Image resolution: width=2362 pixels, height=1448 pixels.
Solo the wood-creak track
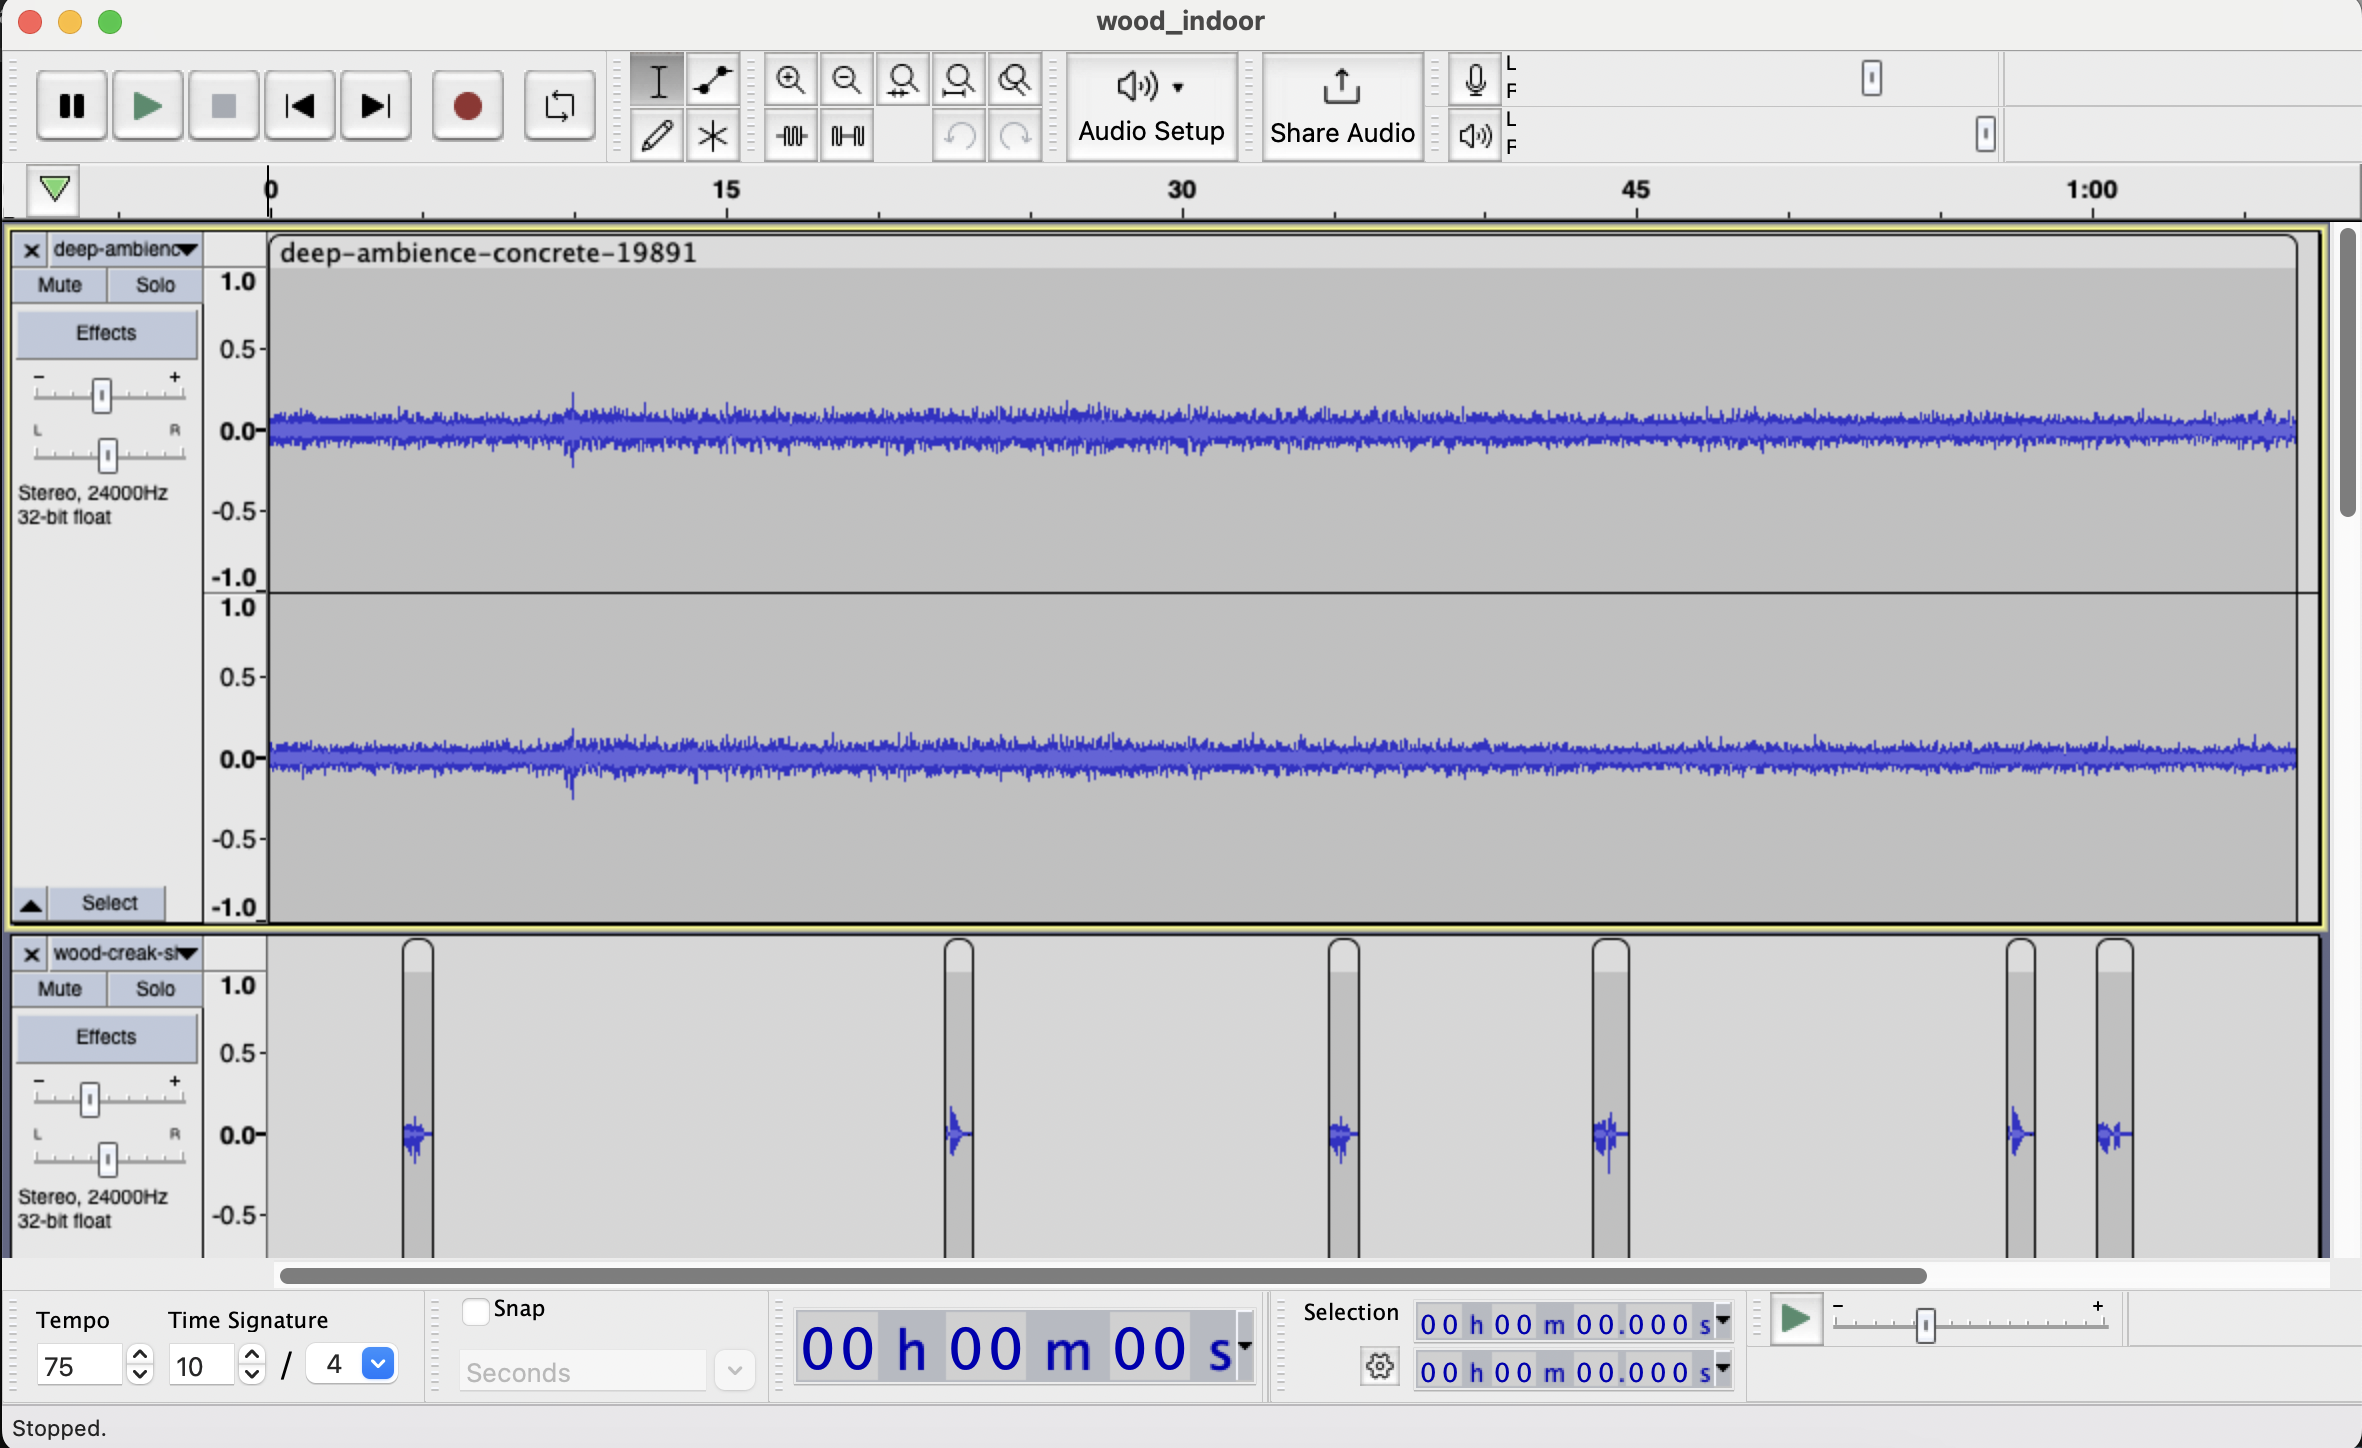coord(155,989)
